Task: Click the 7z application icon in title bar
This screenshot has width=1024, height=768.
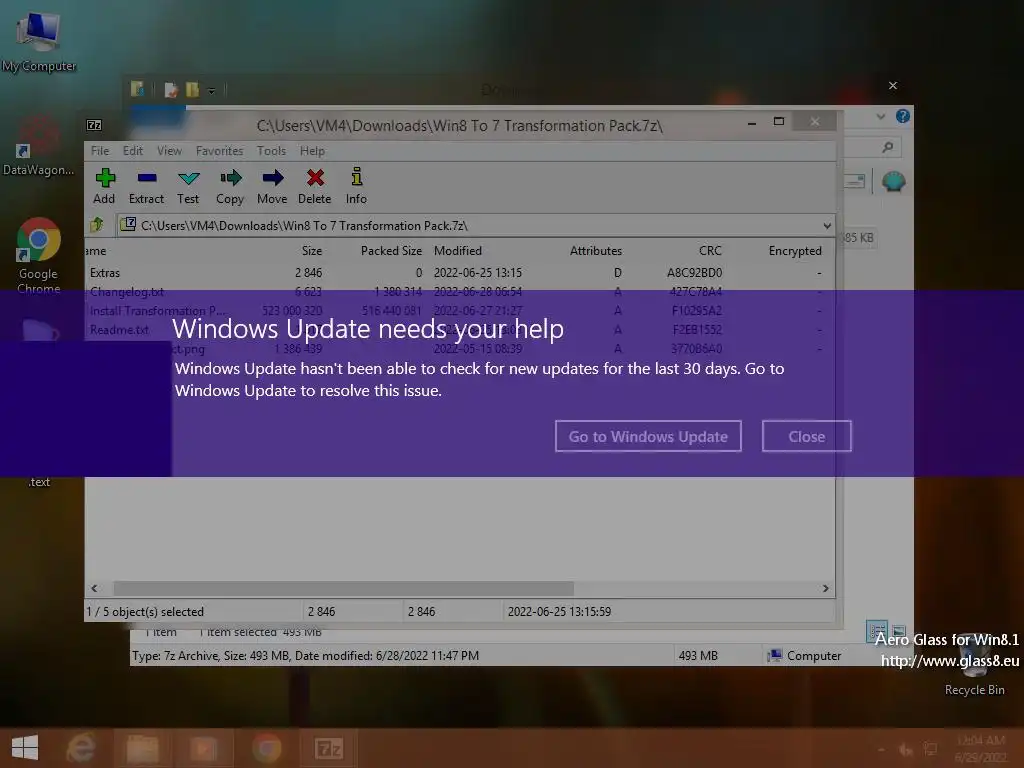Action: point(94,125)
